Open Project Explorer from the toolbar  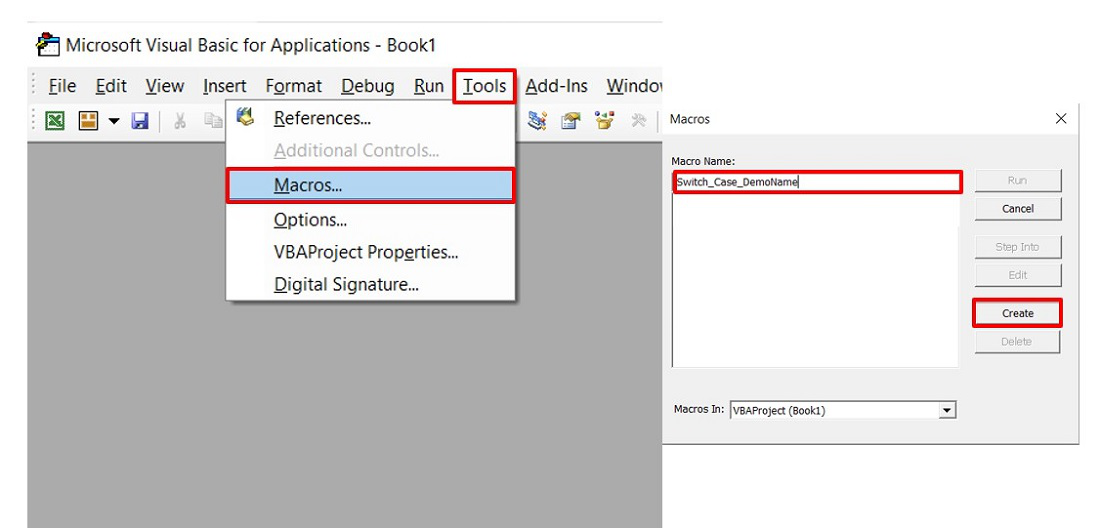(x=538, y=121)
